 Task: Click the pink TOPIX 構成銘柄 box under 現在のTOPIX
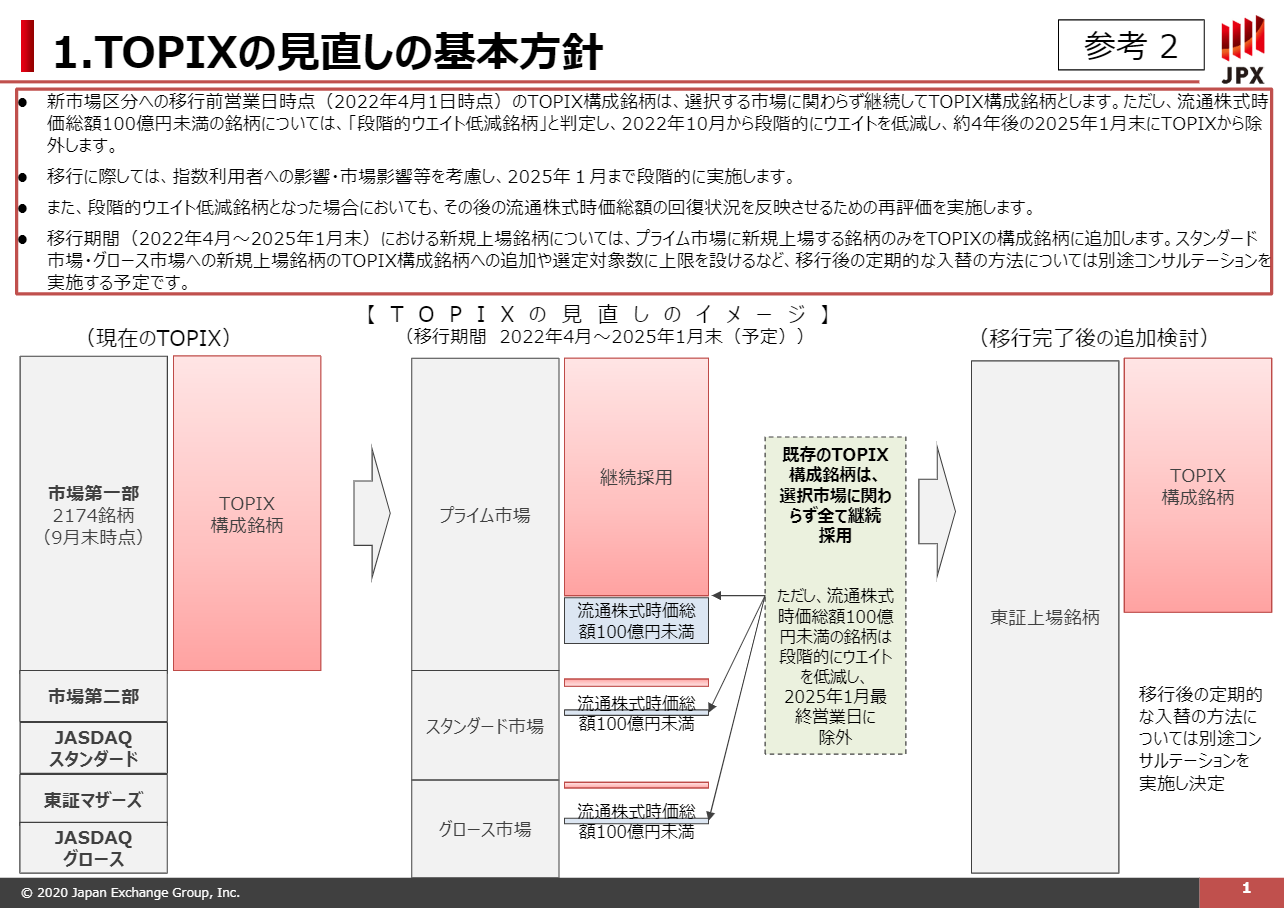[x=247, y=513]
